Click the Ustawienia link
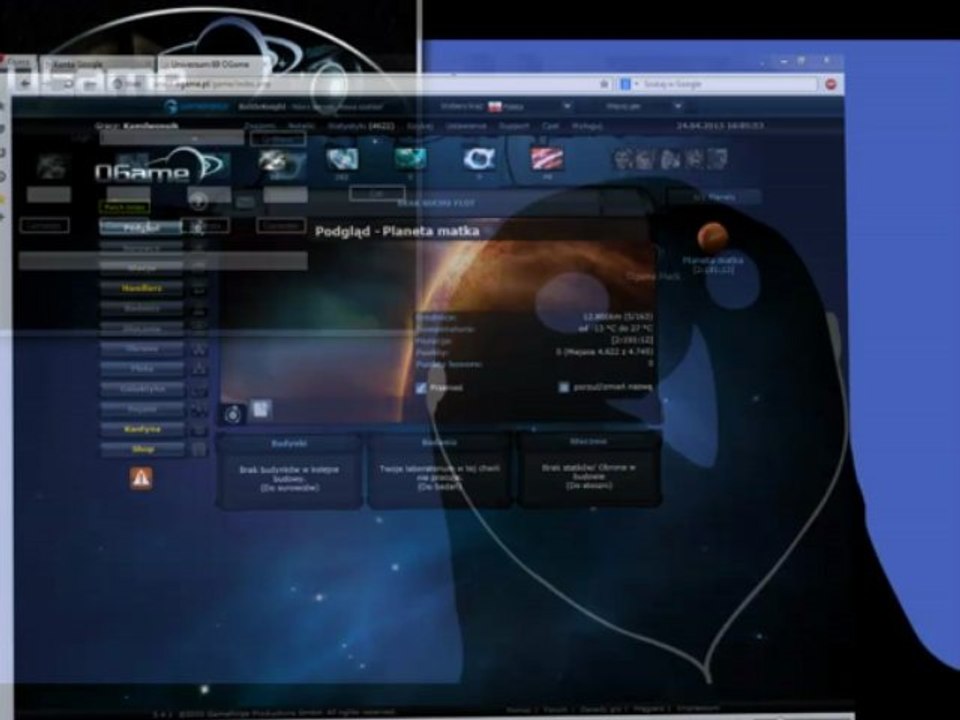The image size is (960, 720). click(x=466, y=126)
